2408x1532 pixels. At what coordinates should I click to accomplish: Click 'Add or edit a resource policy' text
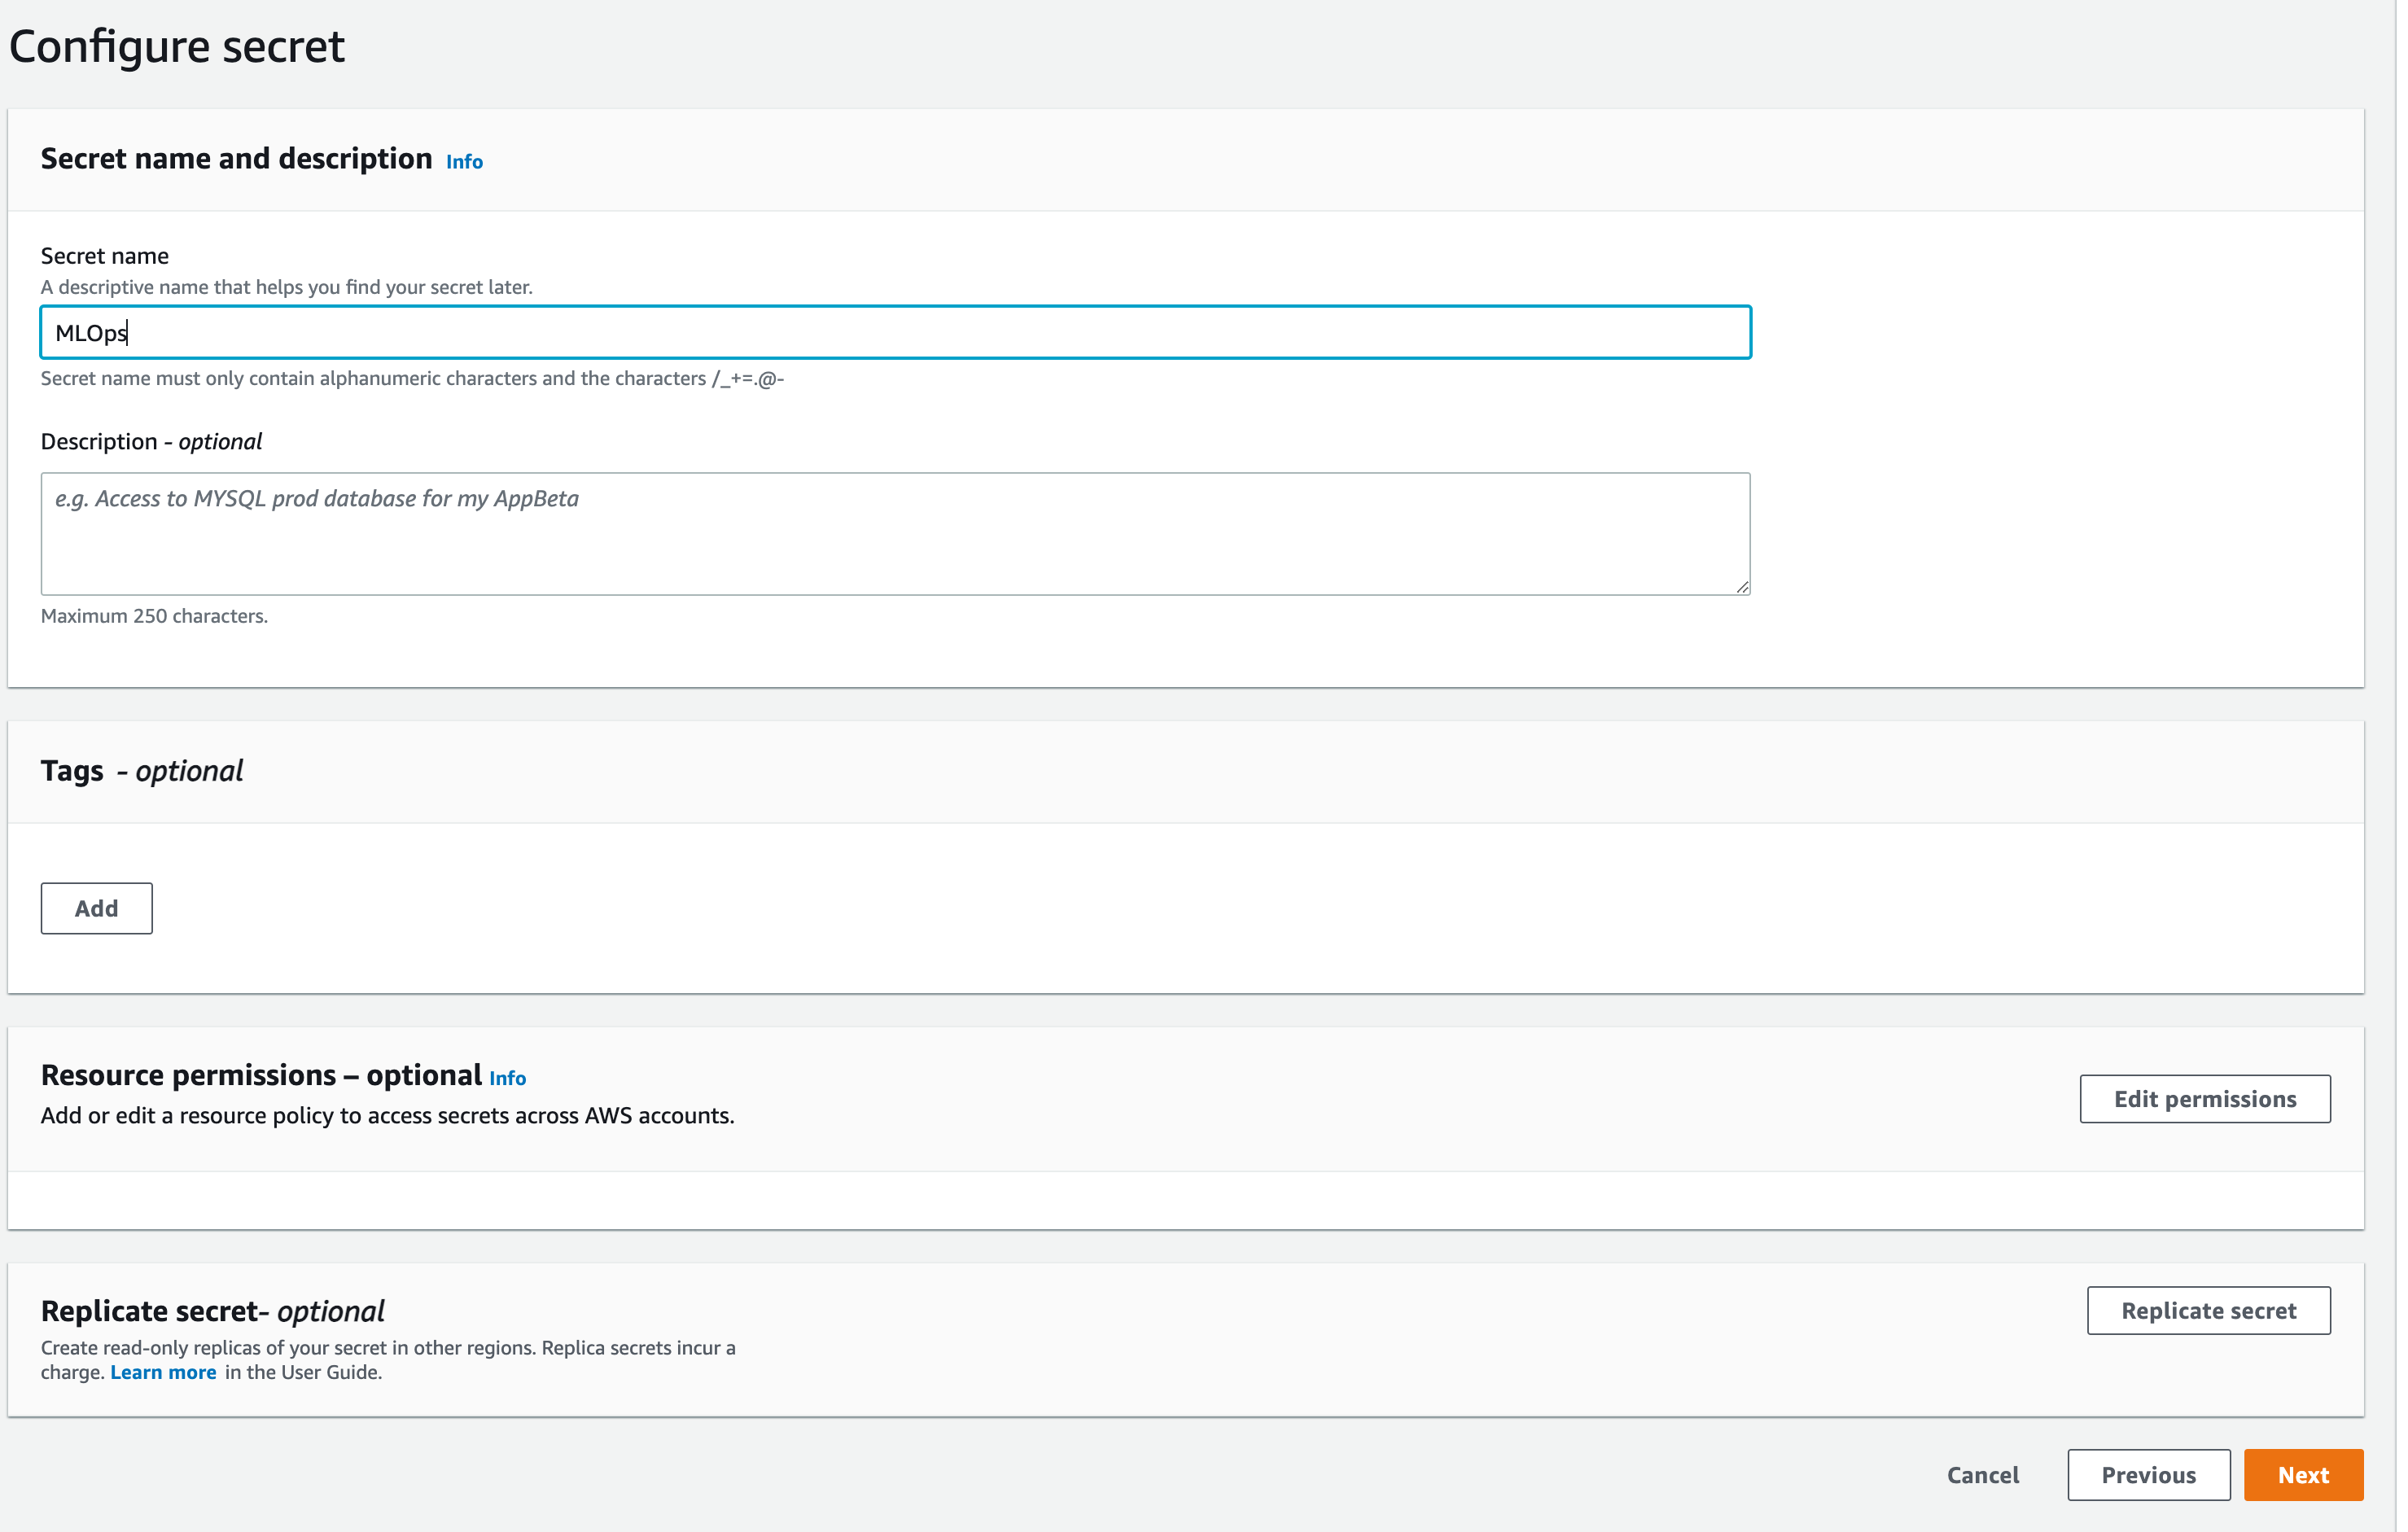click(387, 1116)
